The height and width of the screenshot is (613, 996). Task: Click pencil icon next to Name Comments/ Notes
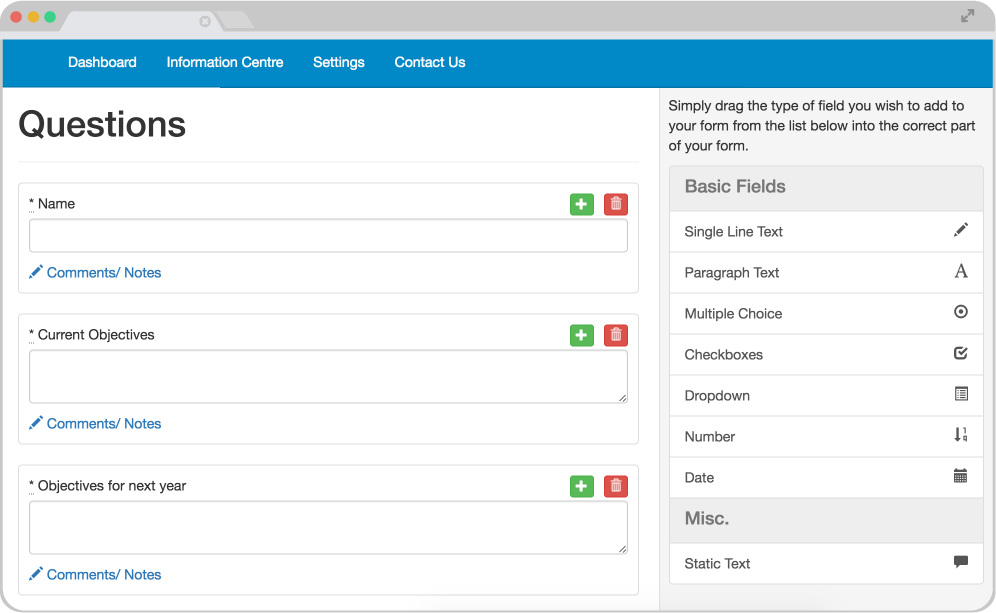(36, 272)
